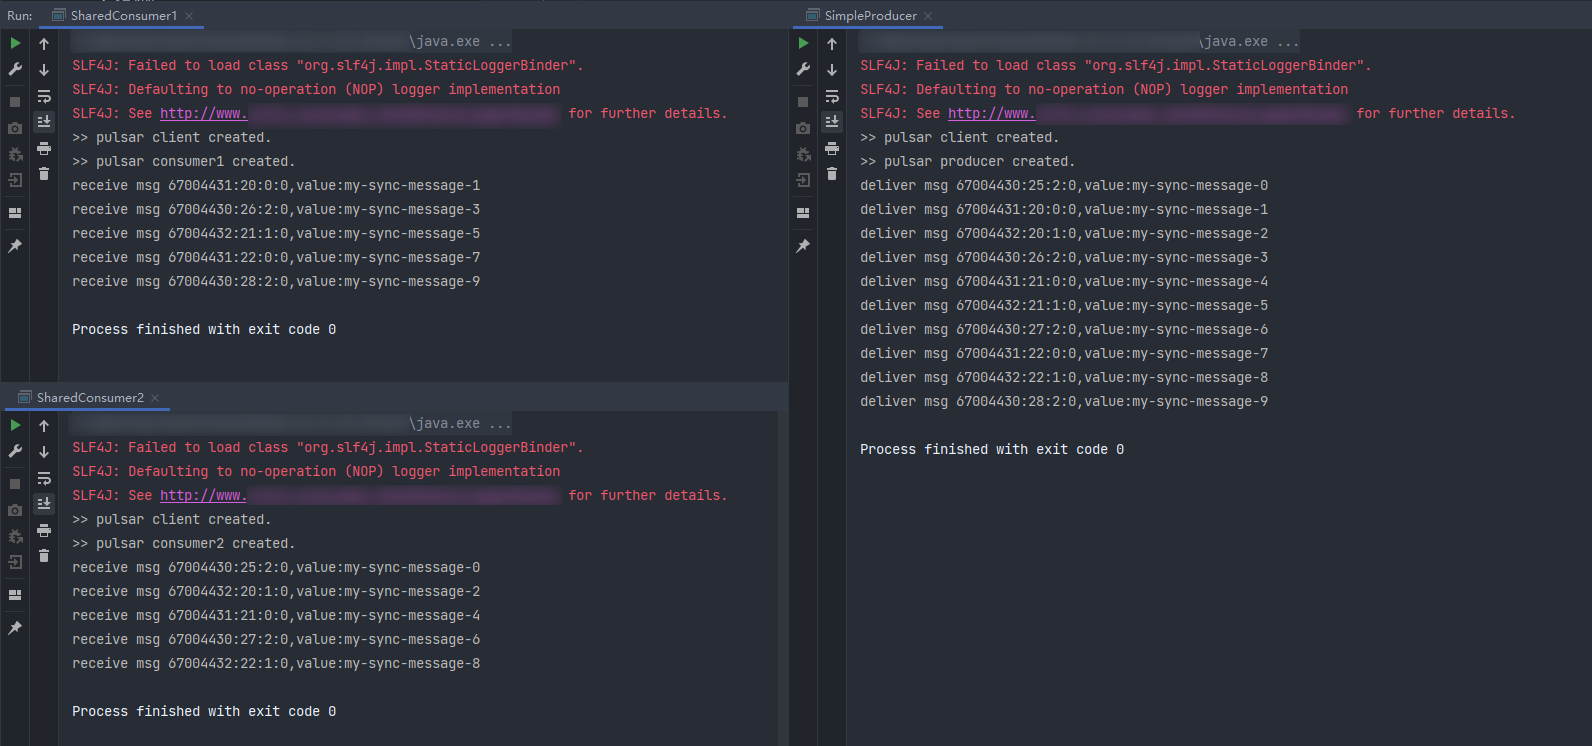Viewport: 1592px width, 746px height.
Task: Open layout options in SharedConsumer1 panel
Action: 15,213
